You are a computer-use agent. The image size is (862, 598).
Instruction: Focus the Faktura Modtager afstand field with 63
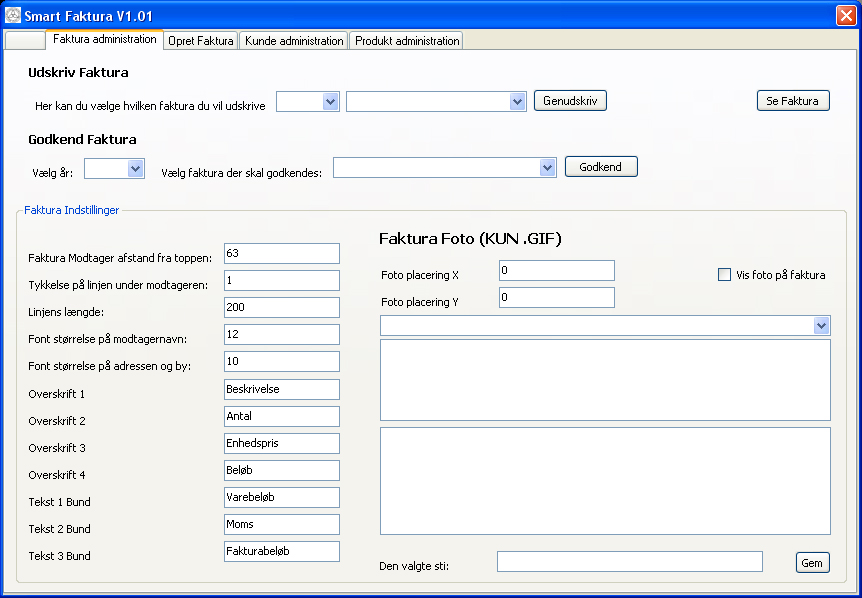pos(282,253)
